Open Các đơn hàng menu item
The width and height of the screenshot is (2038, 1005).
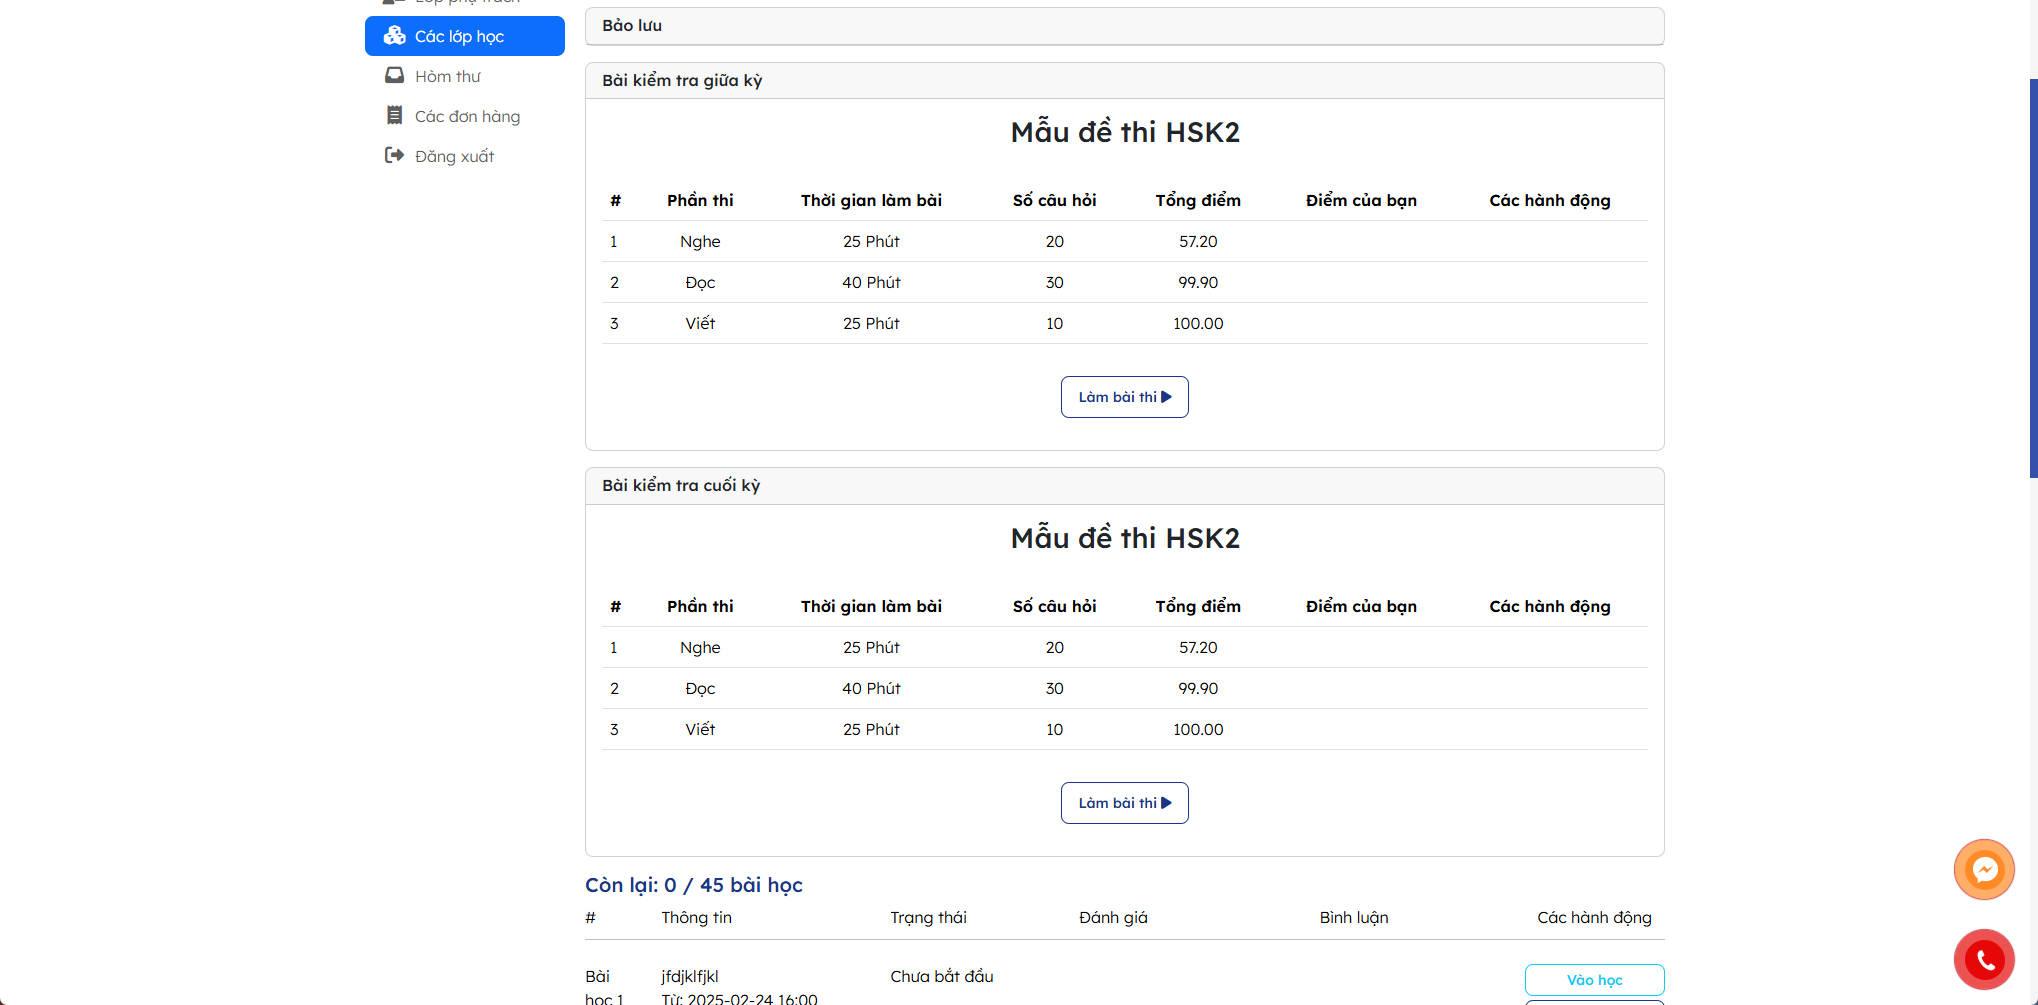[x=465, y=116]
